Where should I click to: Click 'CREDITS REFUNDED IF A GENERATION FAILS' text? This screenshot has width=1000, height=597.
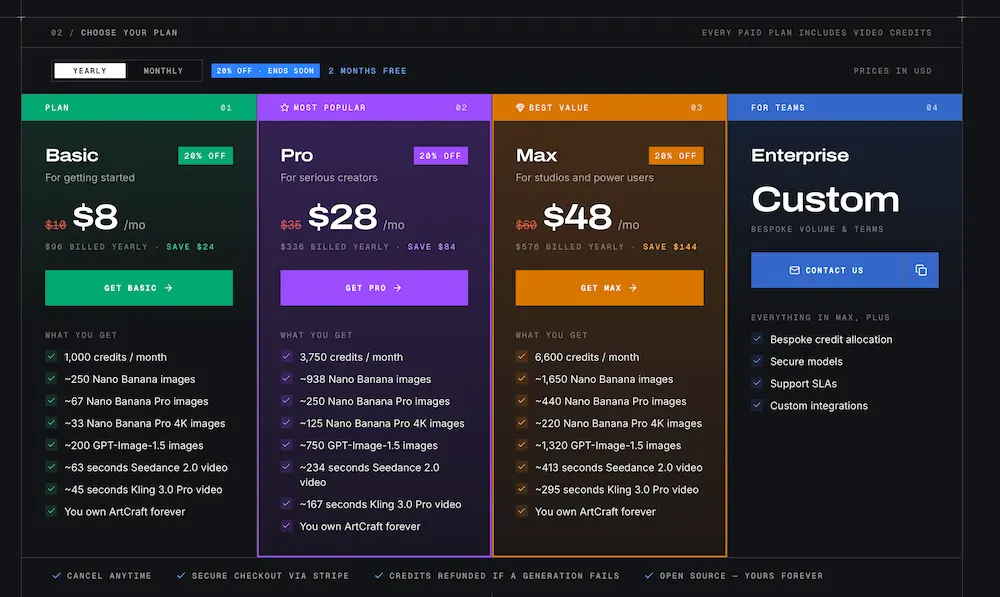[504, 575]
